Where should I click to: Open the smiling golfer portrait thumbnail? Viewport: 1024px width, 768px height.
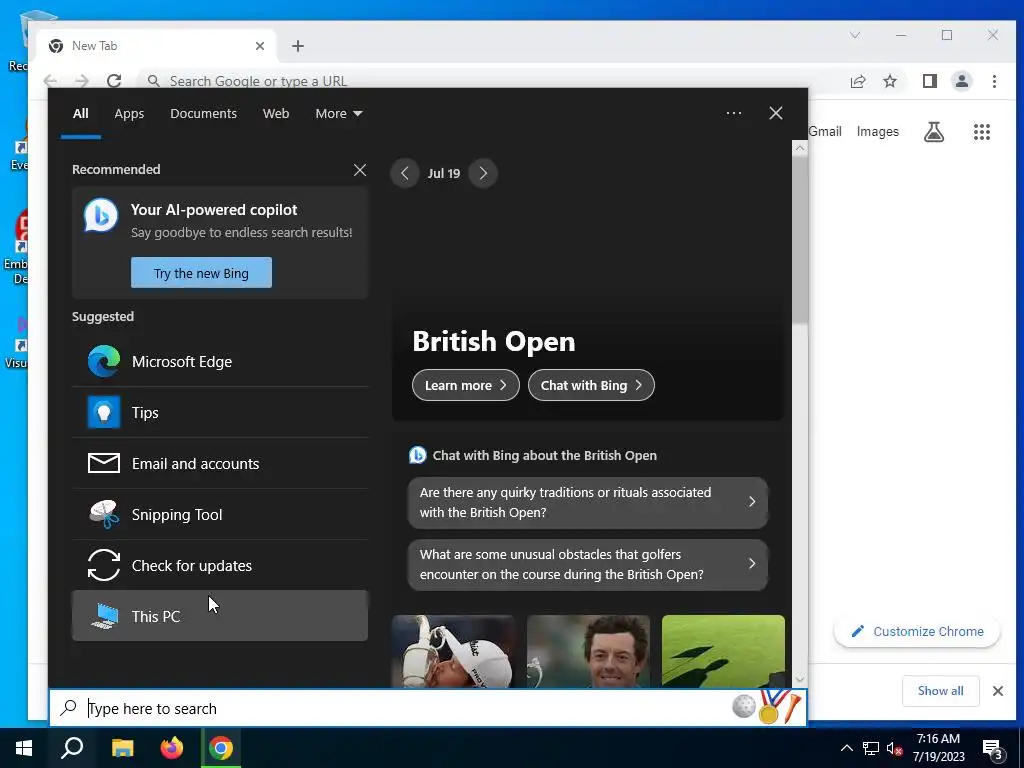point(588,651)
